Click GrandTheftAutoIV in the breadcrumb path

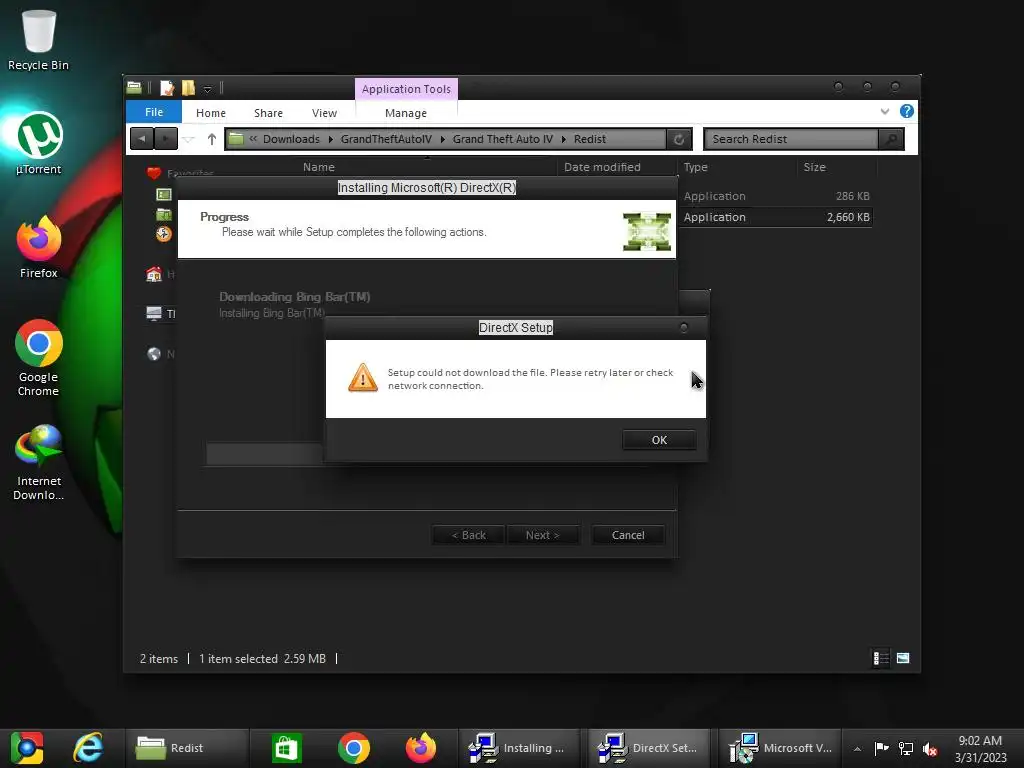point(386,139)
